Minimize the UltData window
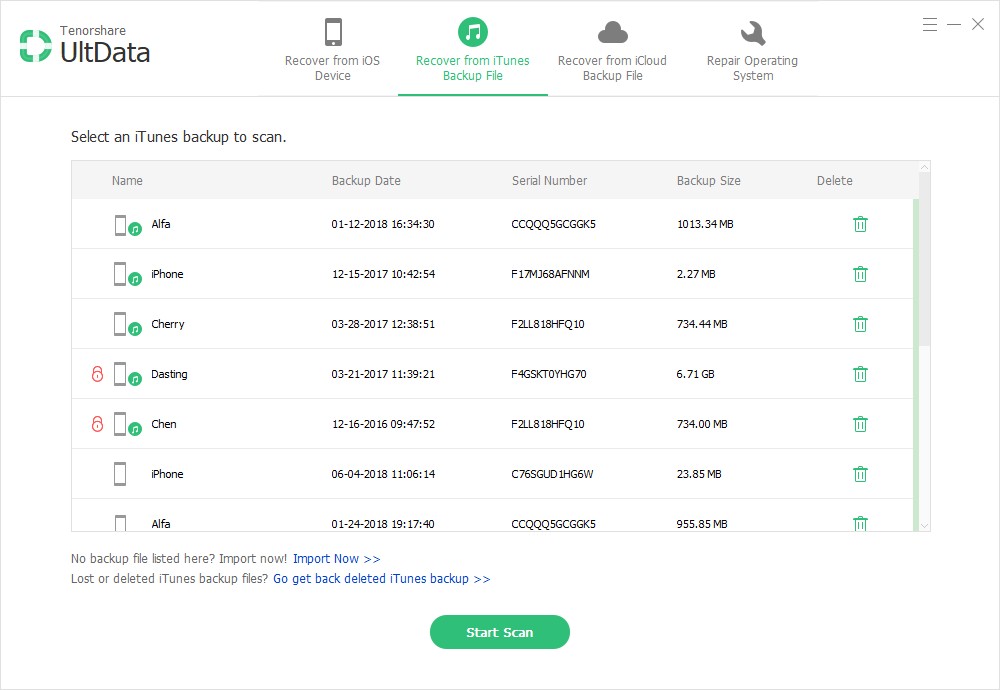1000x690 pixels. click(x=954, y=24)
